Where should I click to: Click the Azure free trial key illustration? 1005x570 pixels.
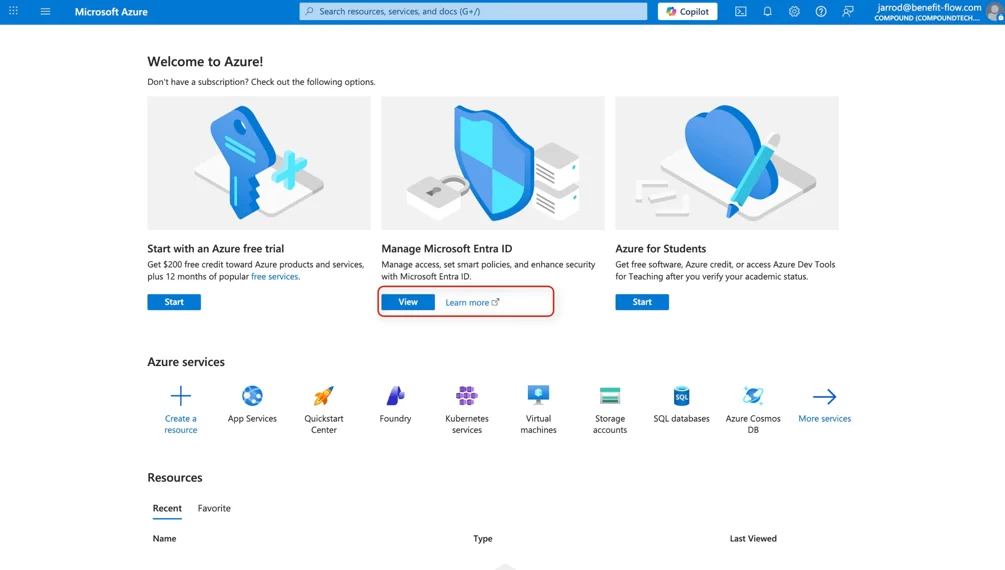pos(259,163)
